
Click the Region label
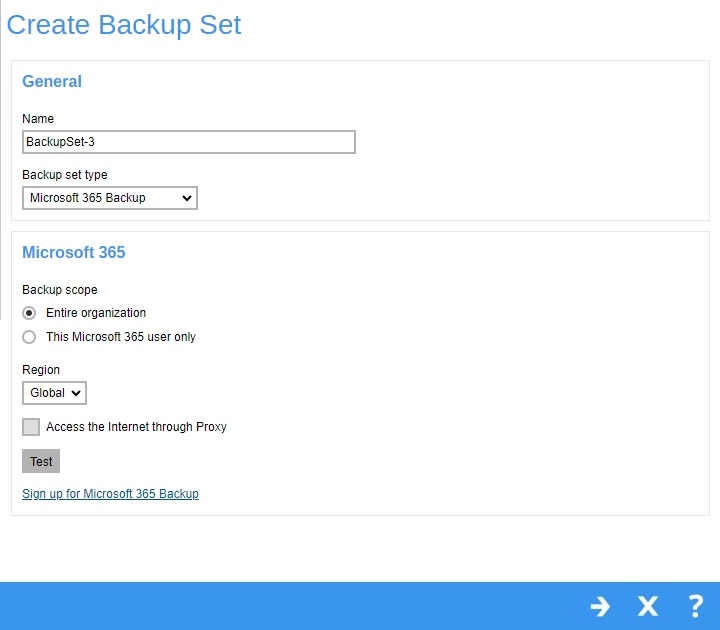coord(41,370)
